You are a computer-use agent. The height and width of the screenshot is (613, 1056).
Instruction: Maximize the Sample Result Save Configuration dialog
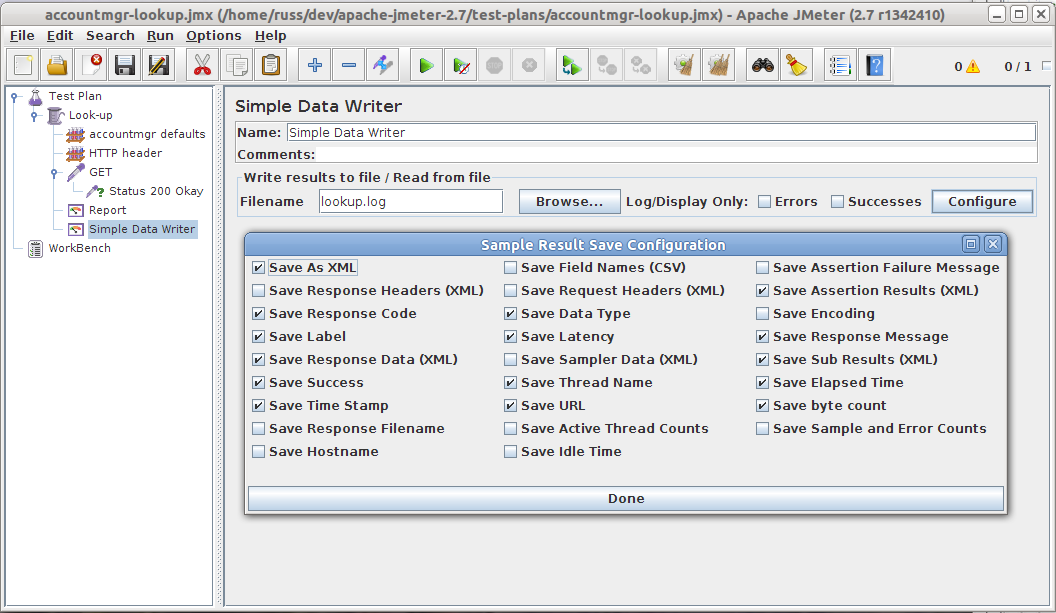[x=970, y=244]
